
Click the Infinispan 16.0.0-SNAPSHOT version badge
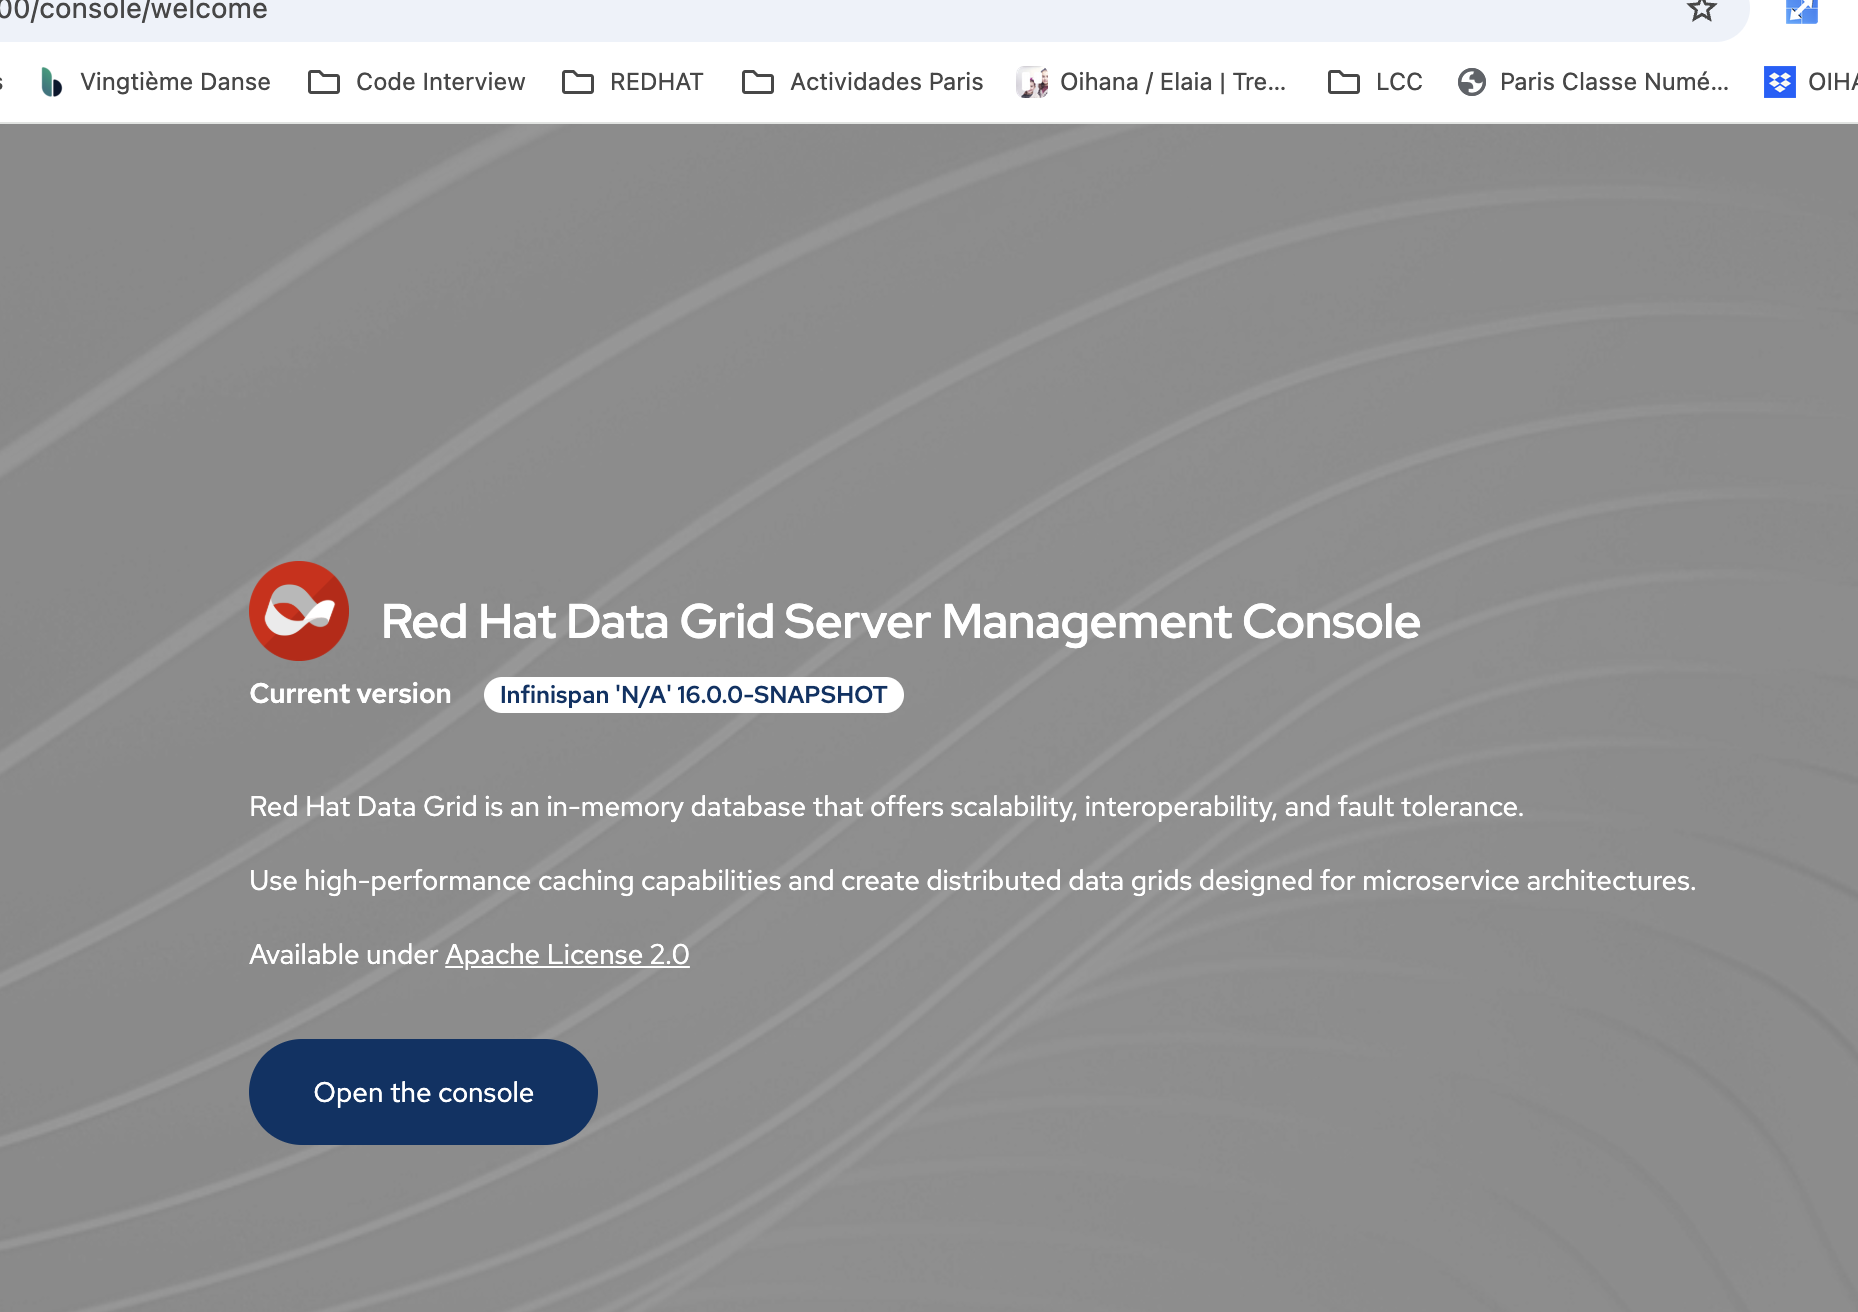click(x=694, y=695)
